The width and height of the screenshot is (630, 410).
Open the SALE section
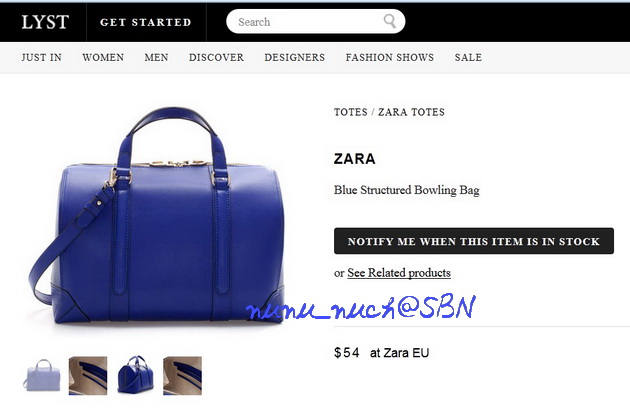point(468,57)
